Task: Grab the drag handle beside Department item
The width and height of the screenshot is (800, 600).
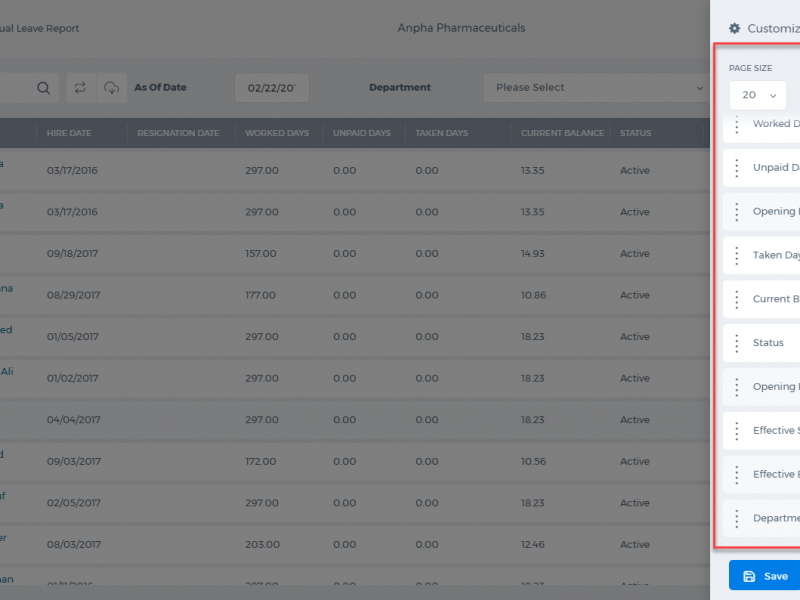Action: pyautogui.click(x=737, y=518)
